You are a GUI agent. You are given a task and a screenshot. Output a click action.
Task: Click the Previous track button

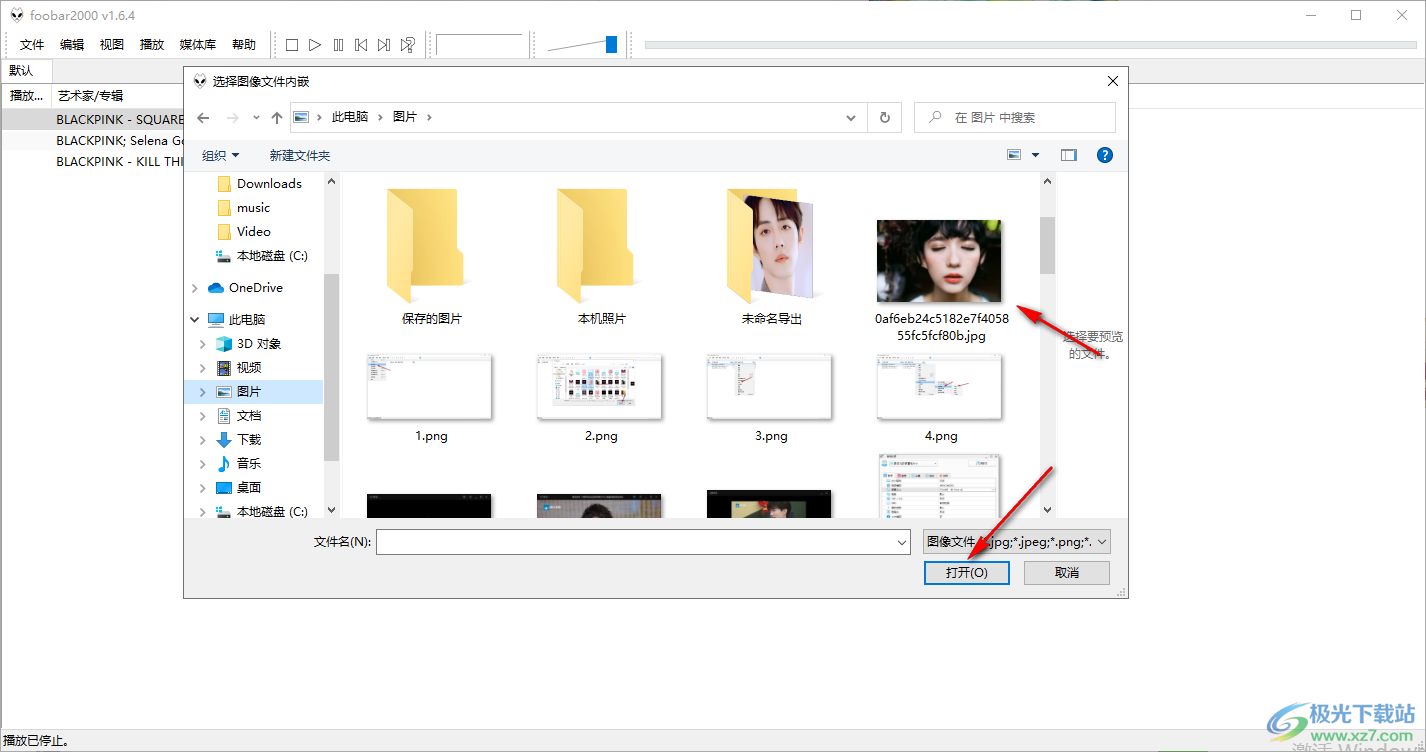[361, 45]
